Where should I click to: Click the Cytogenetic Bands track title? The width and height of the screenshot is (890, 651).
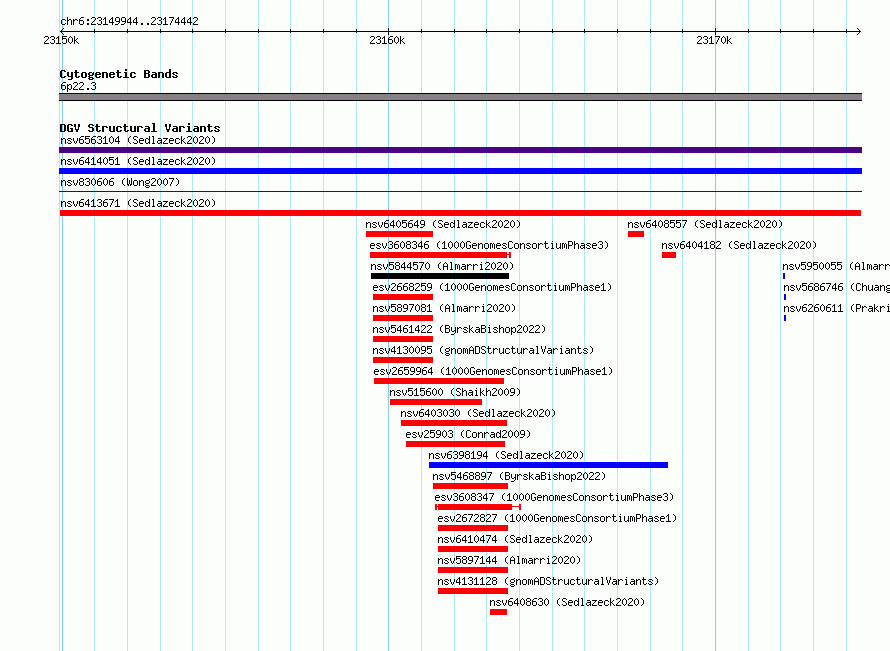(119, 74)
